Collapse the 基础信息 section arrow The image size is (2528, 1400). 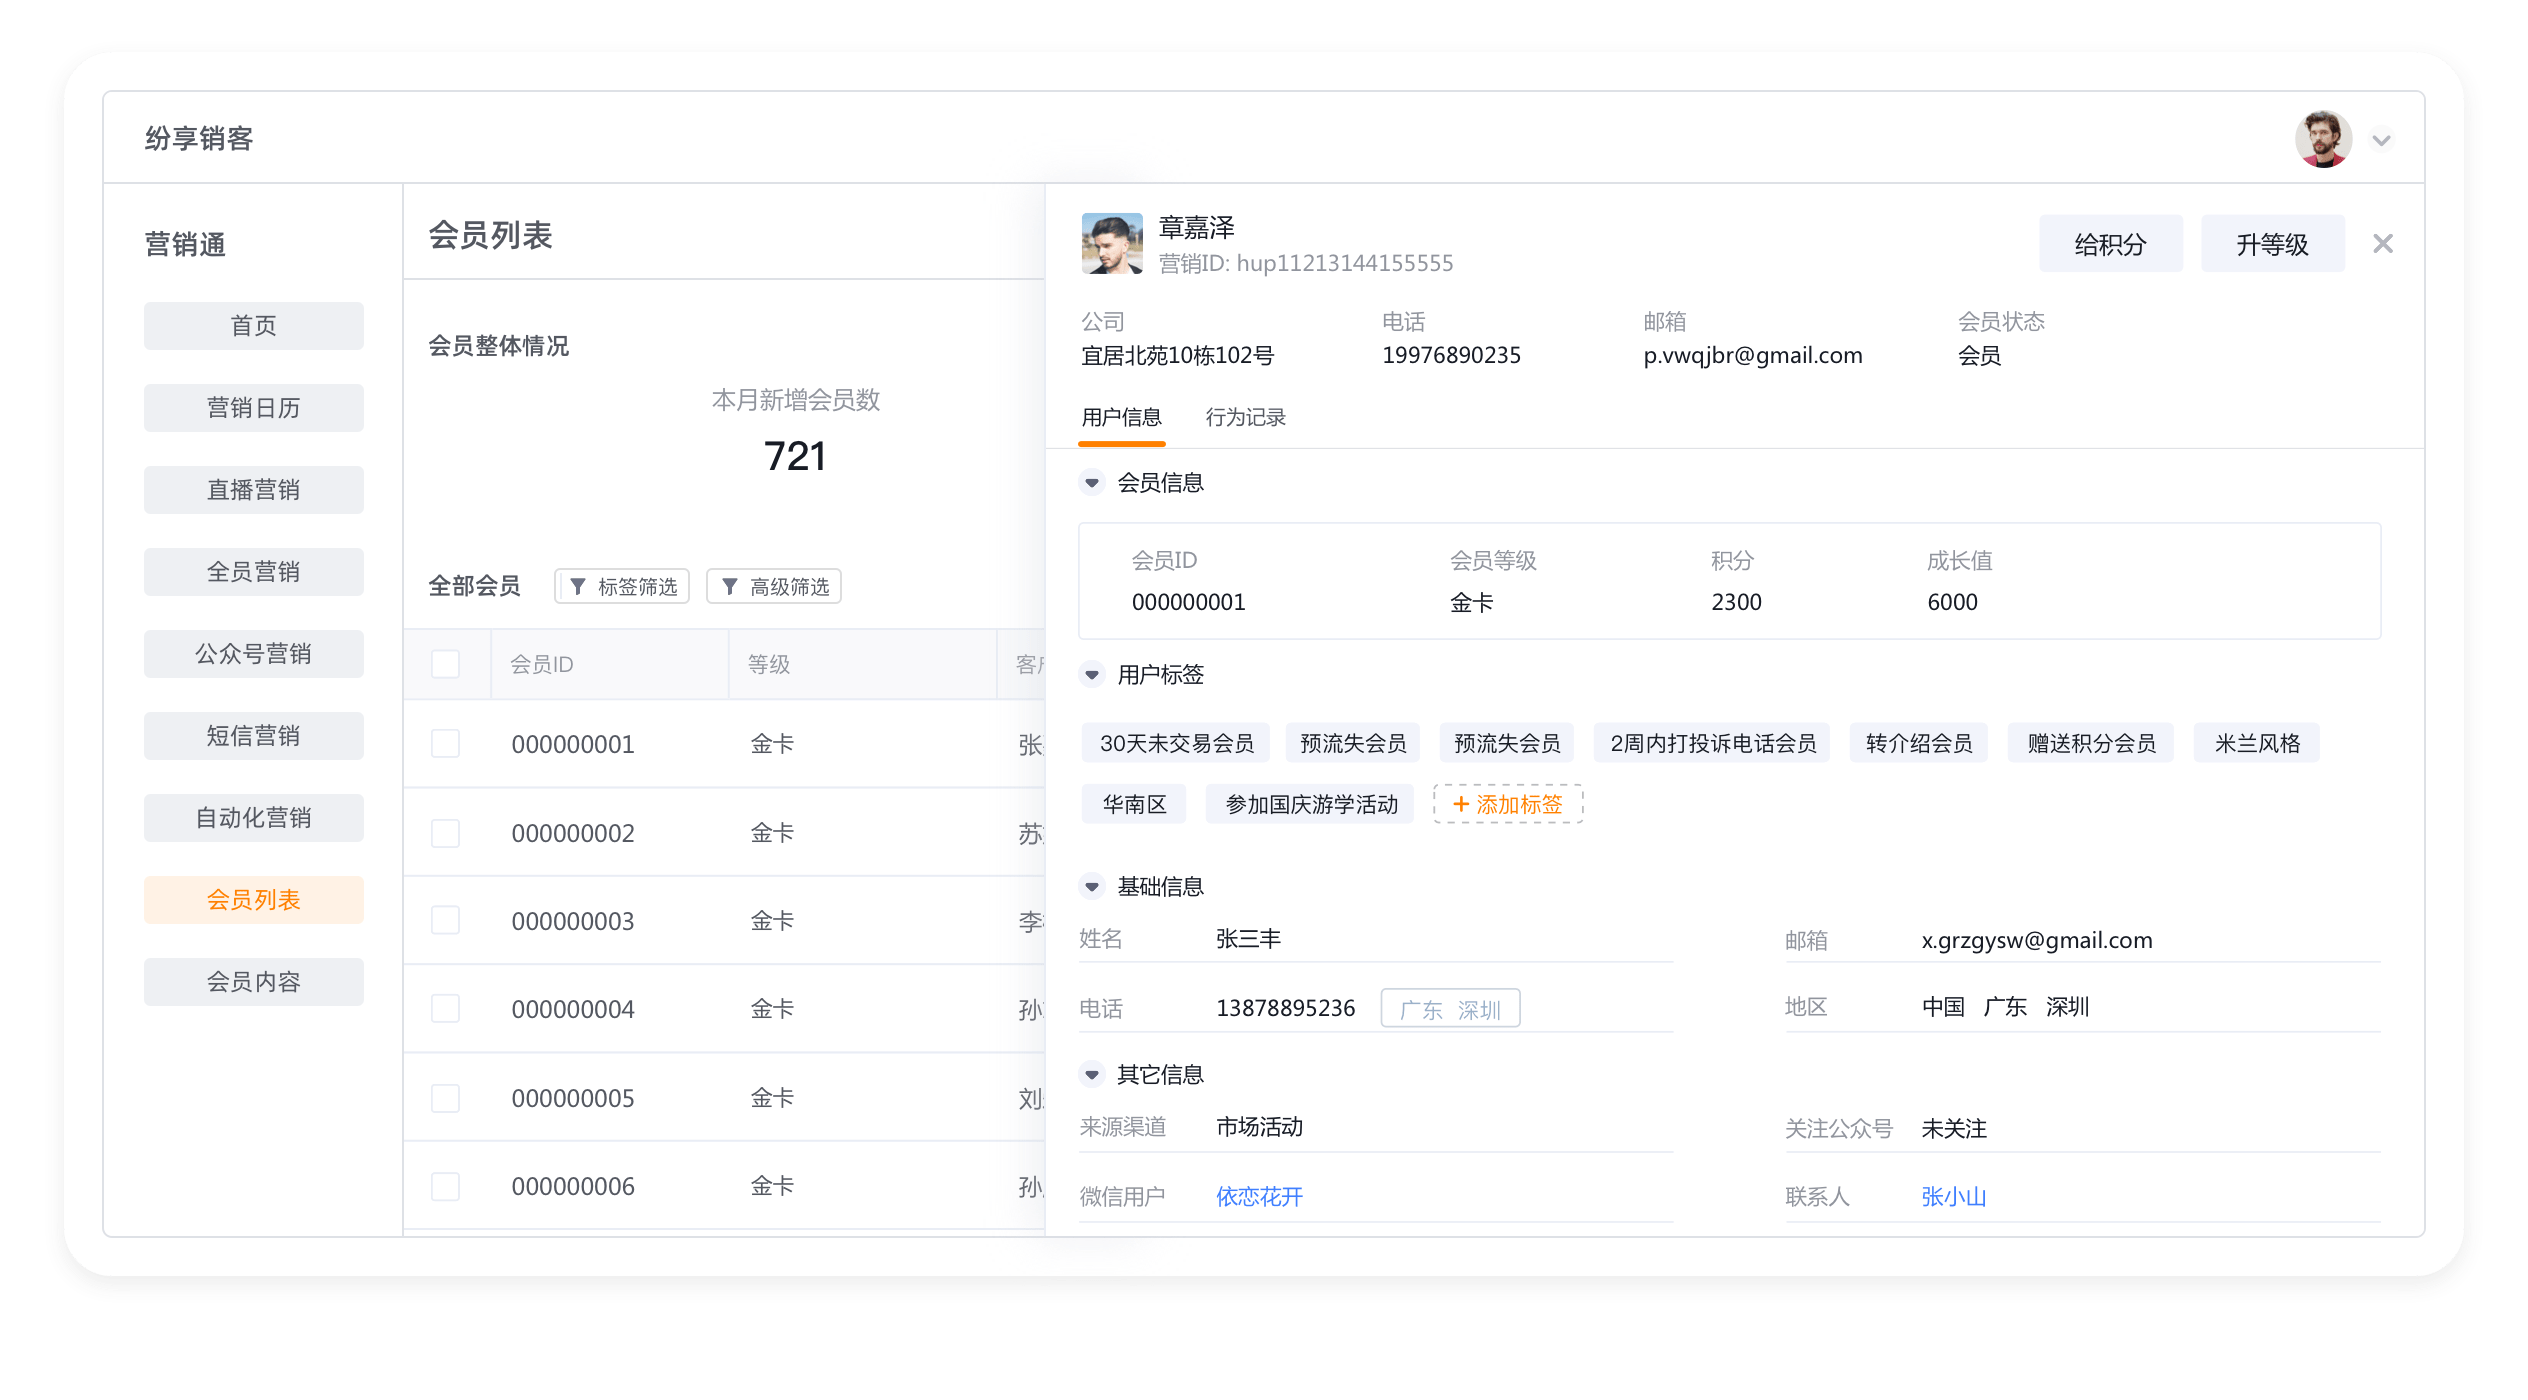pos(1092,887)
